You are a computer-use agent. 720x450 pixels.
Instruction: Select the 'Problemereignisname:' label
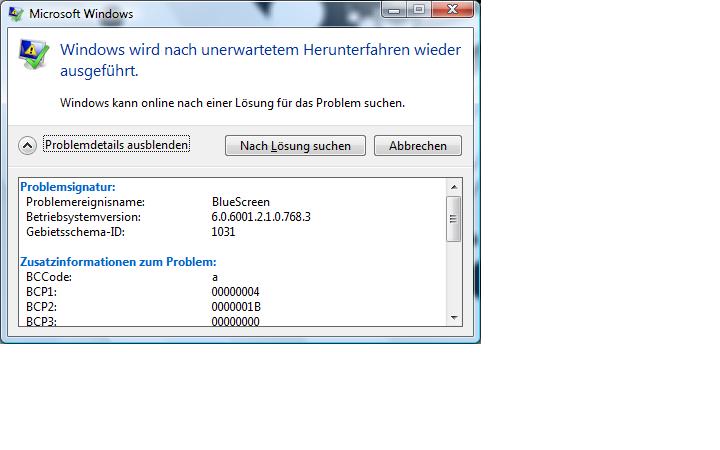coord(85,202)
